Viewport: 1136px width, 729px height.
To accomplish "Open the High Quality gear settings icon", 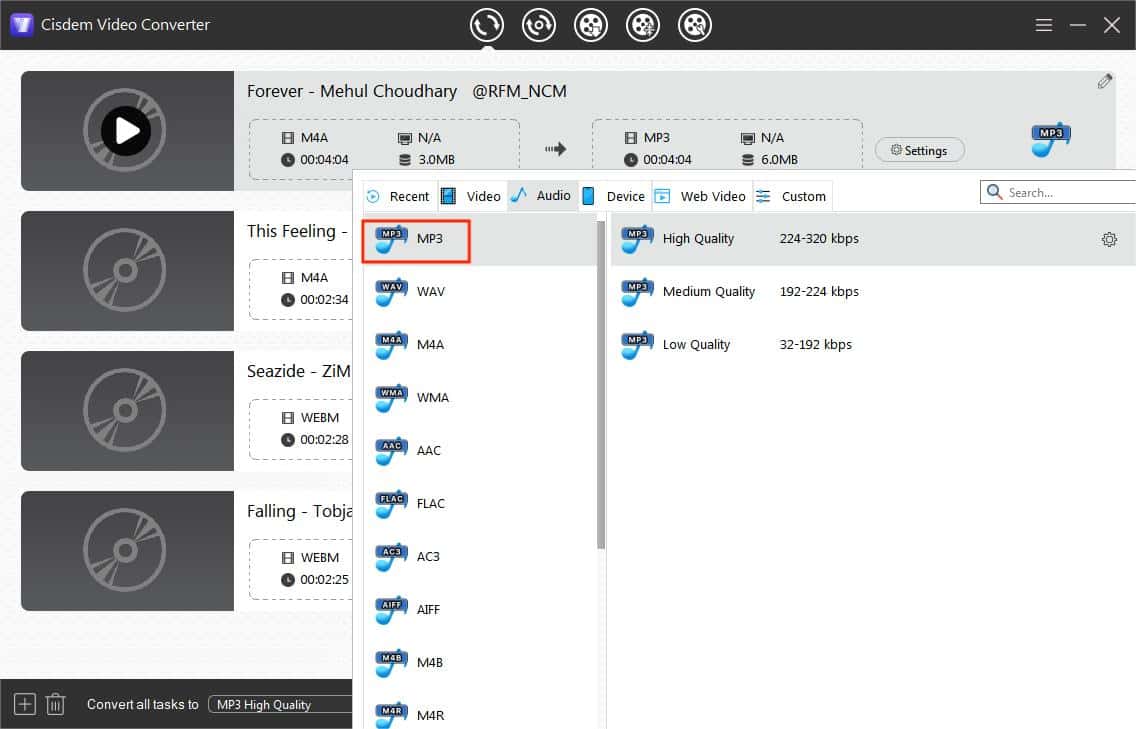I will (1108, 239).
